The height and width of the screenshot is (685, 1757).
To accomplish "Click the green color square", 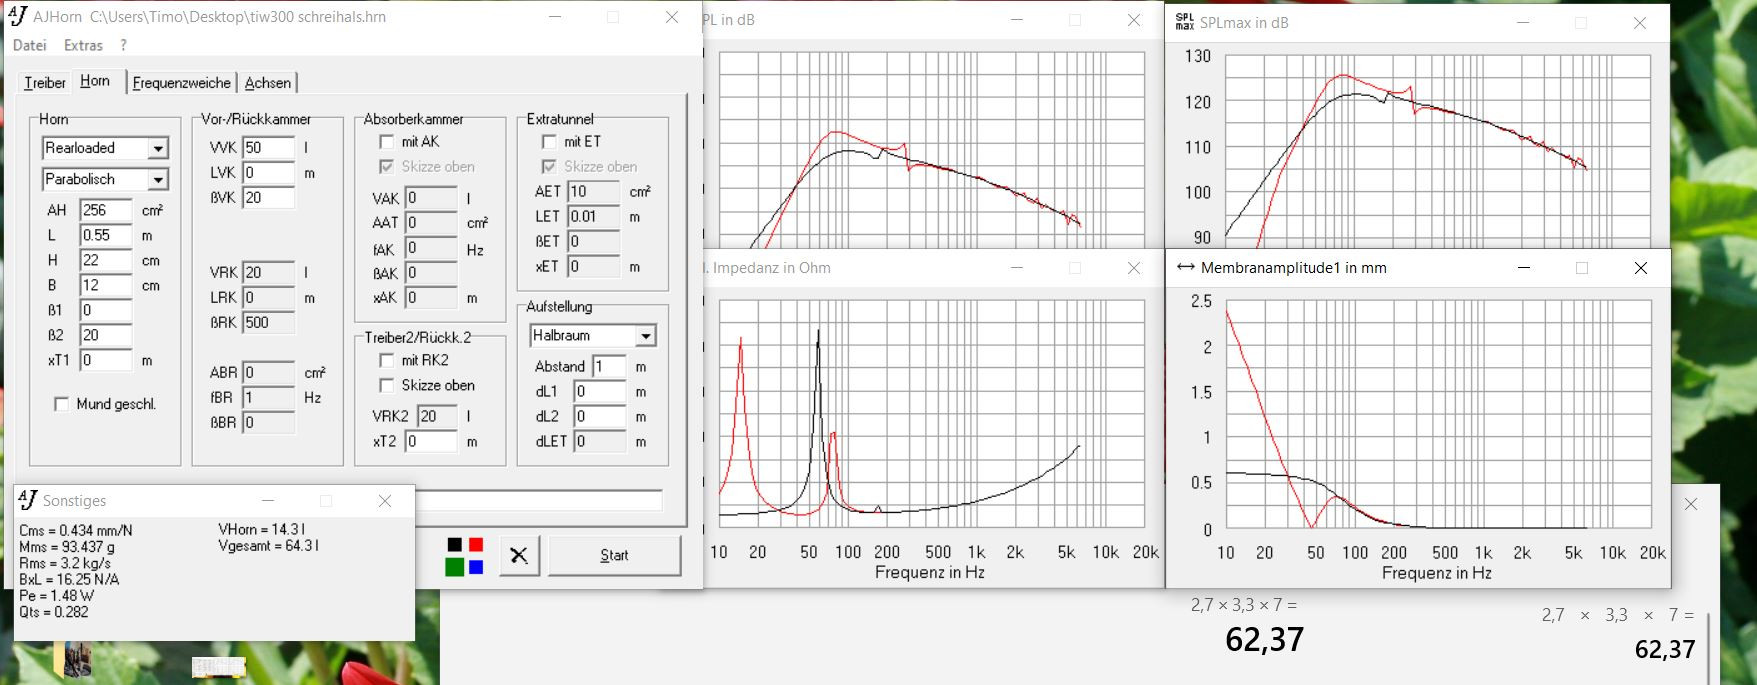I will tap(455, 567).
